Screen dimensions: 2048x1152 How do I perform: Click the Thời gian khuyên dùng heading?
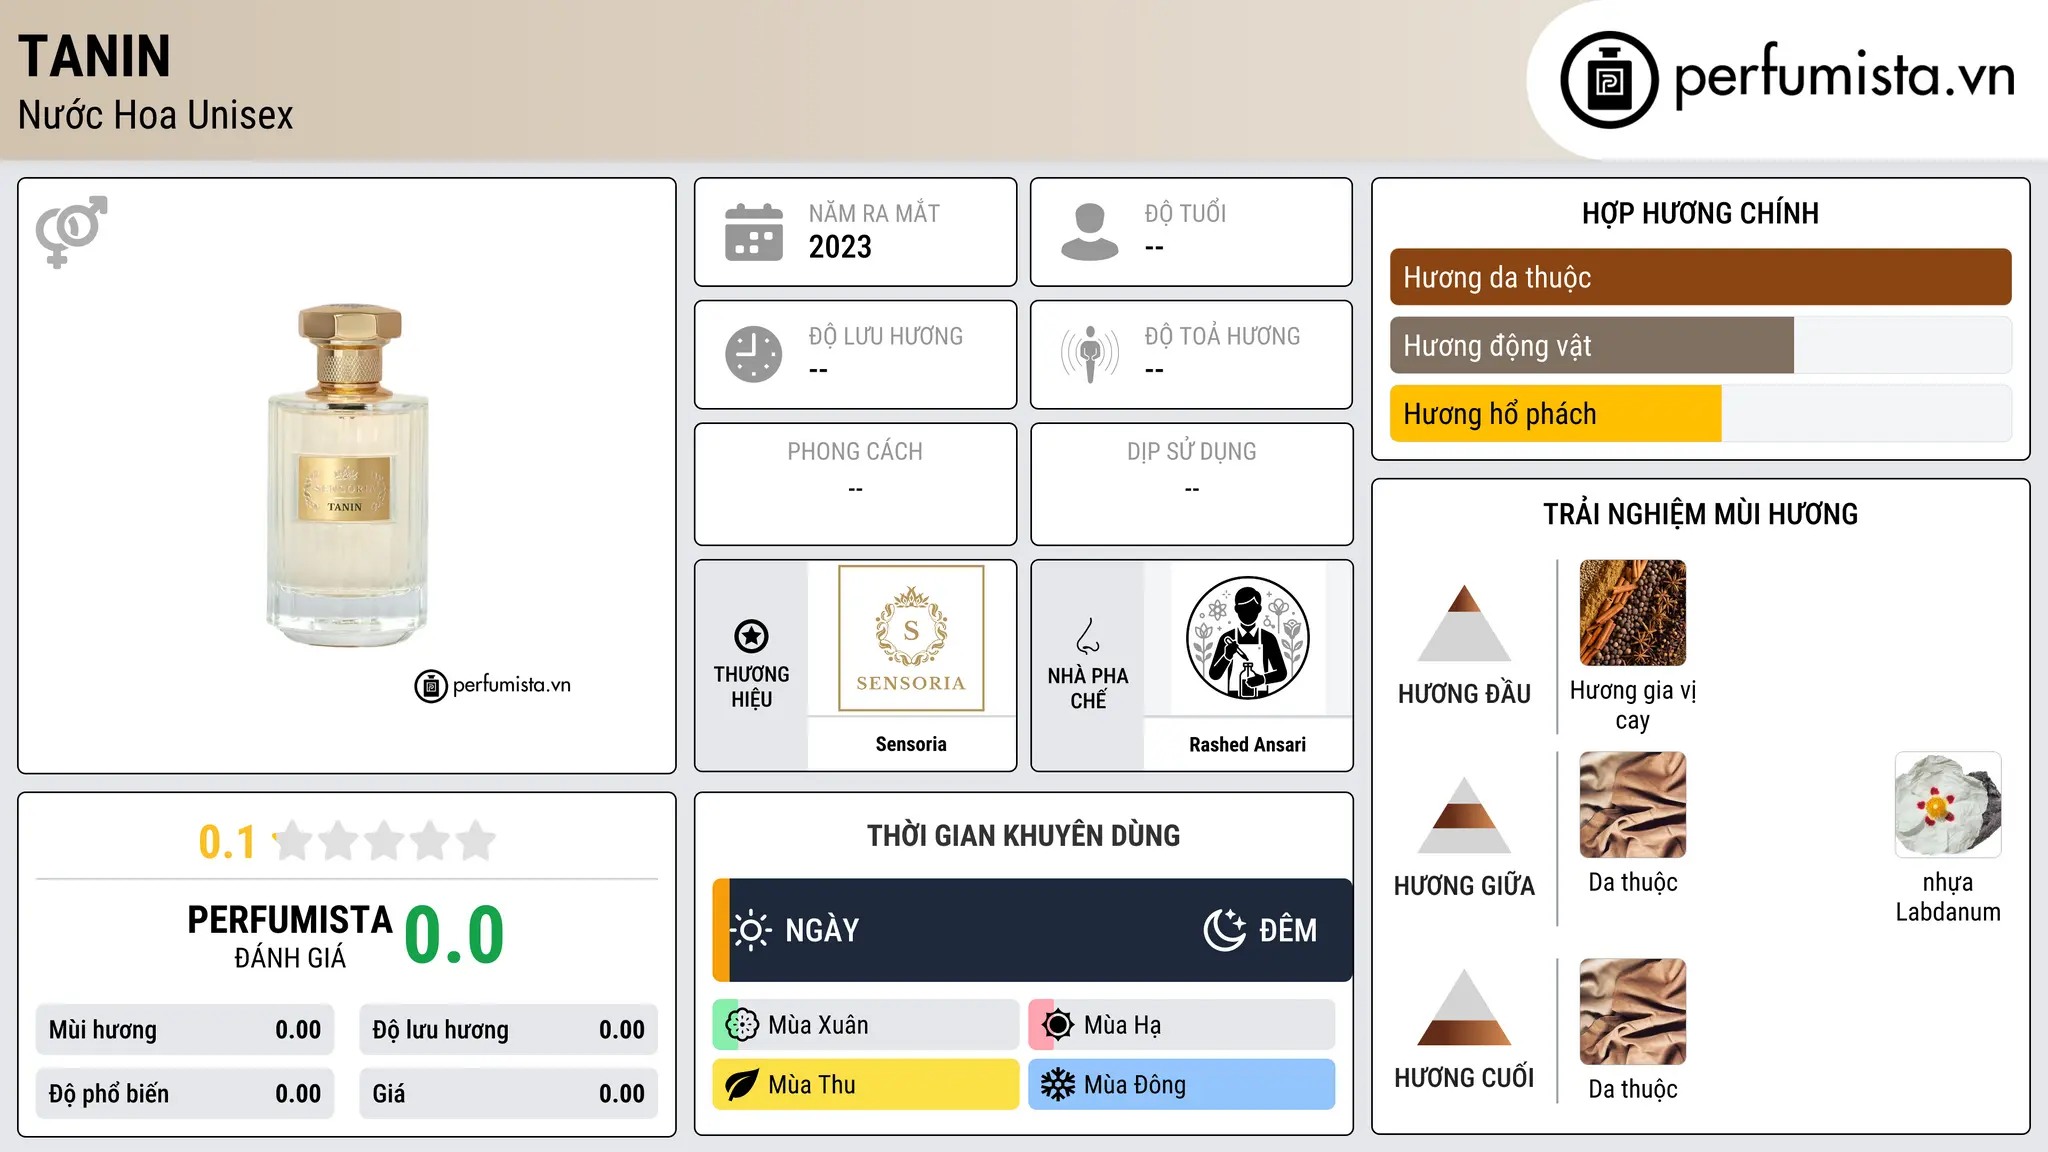point(1024,836)
